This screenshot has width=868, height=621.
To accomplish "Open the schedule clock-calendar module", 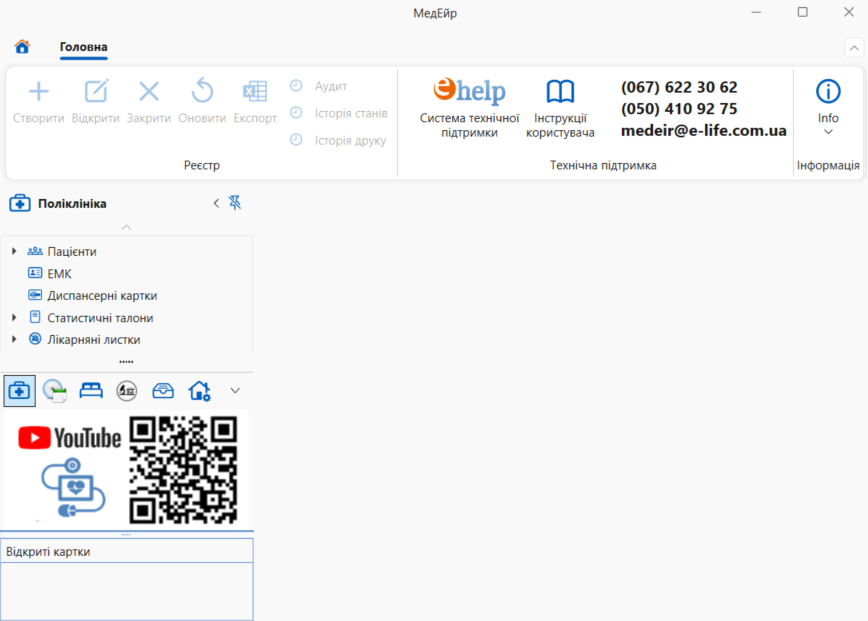I will pyautogui.click(x=55, y=391).
